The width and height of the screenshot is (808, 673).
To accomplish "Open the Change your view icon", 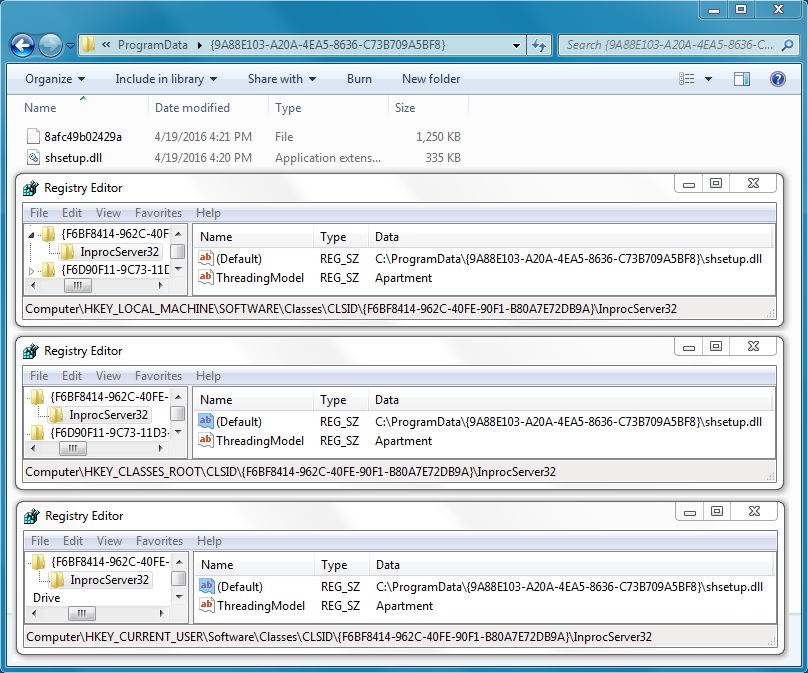I will (687, 79).
